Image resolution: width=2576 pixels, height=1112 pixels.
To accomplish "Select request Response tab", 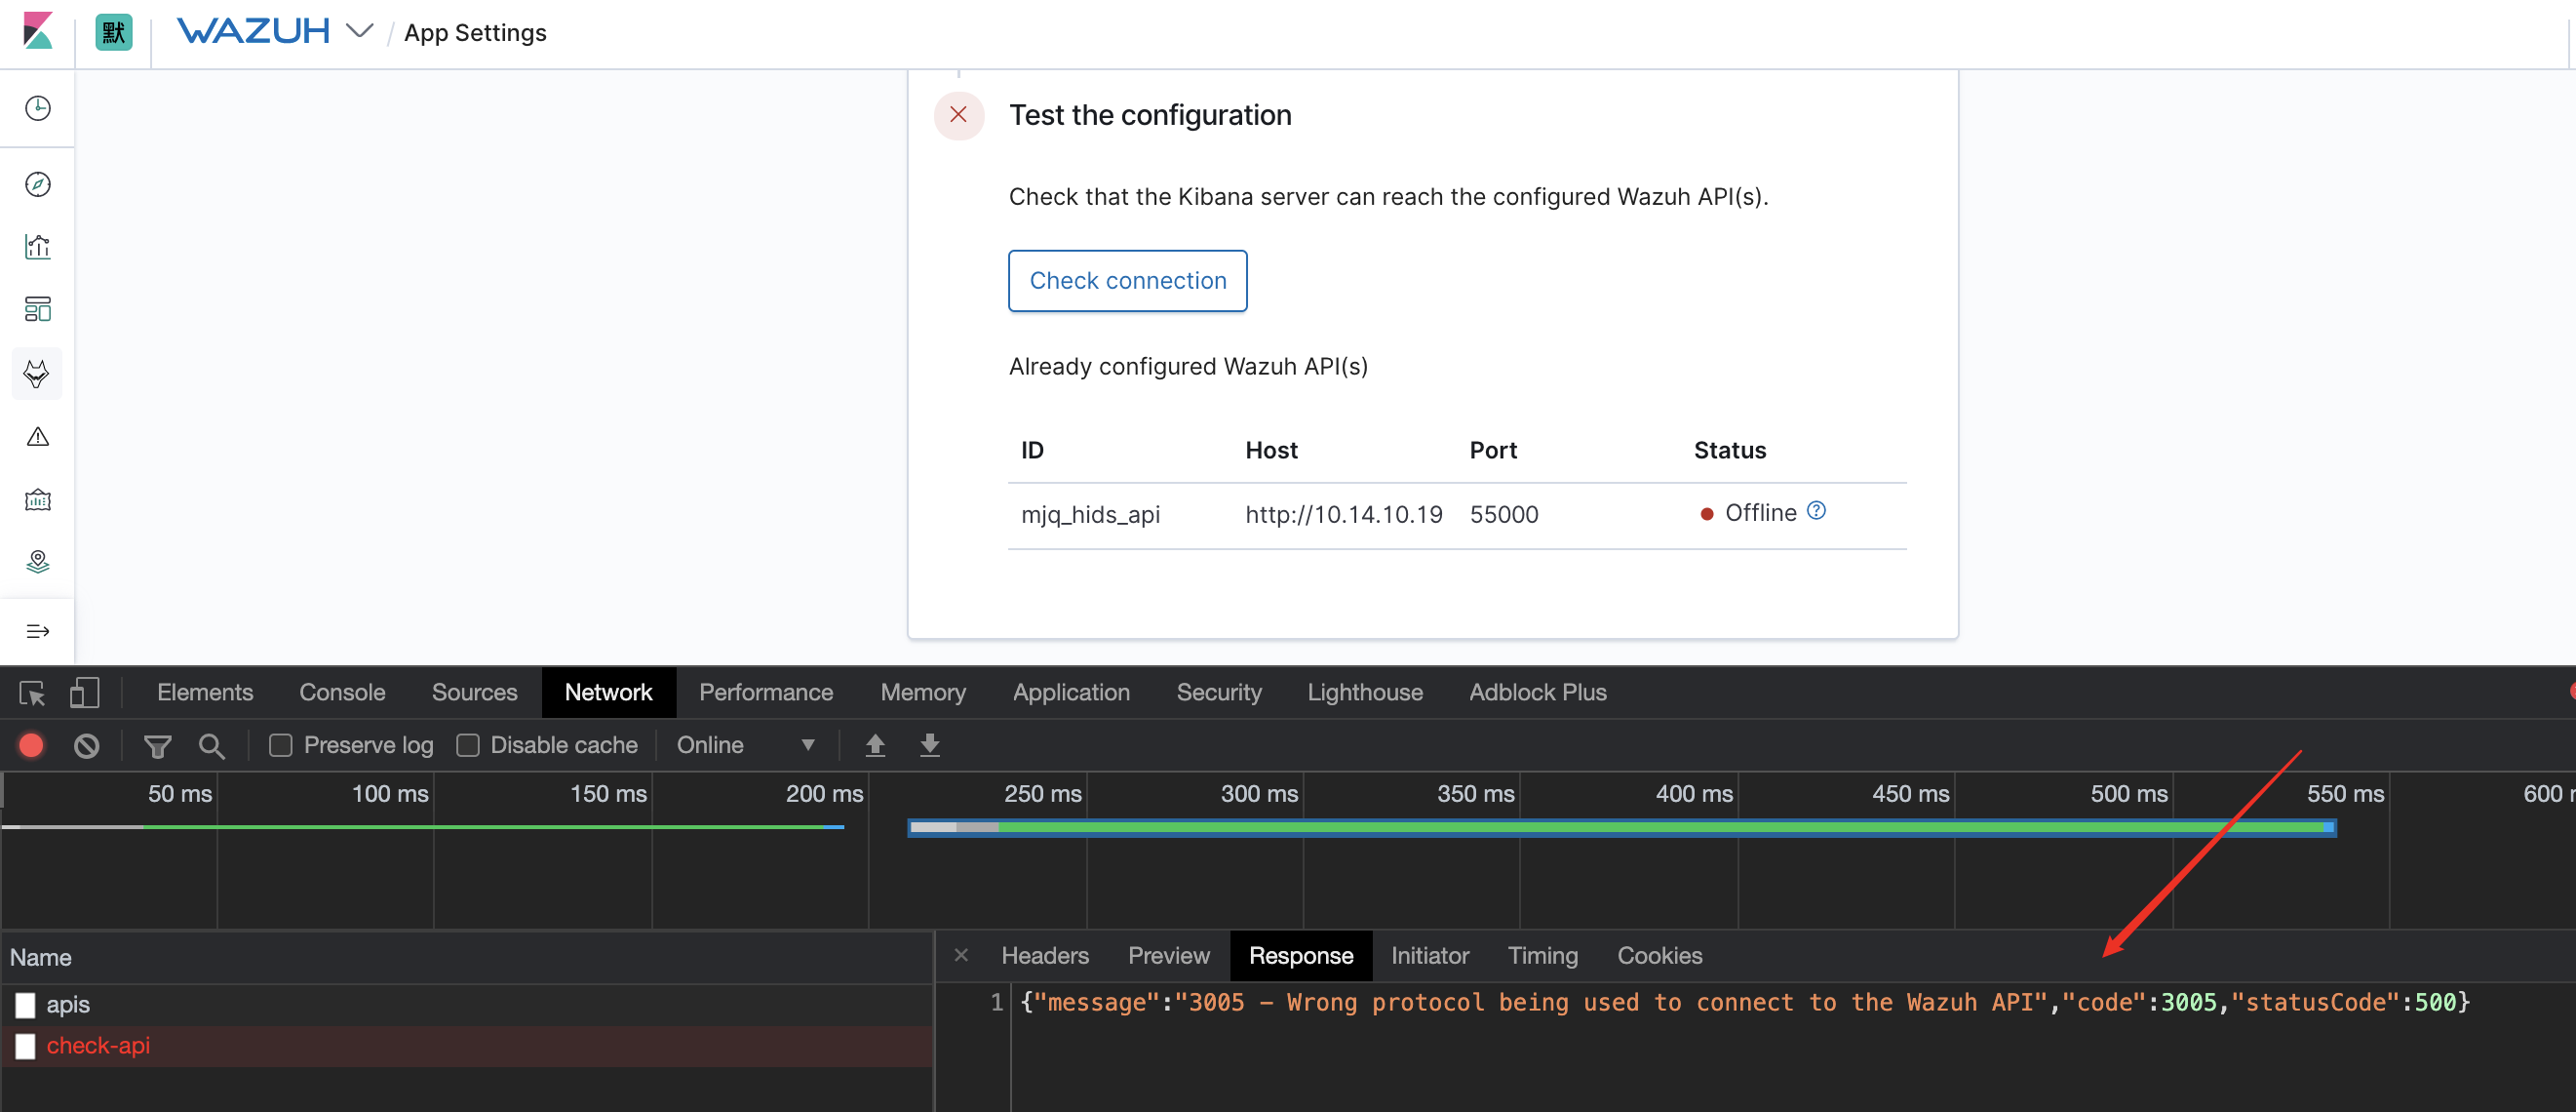I will (1301, 955).
